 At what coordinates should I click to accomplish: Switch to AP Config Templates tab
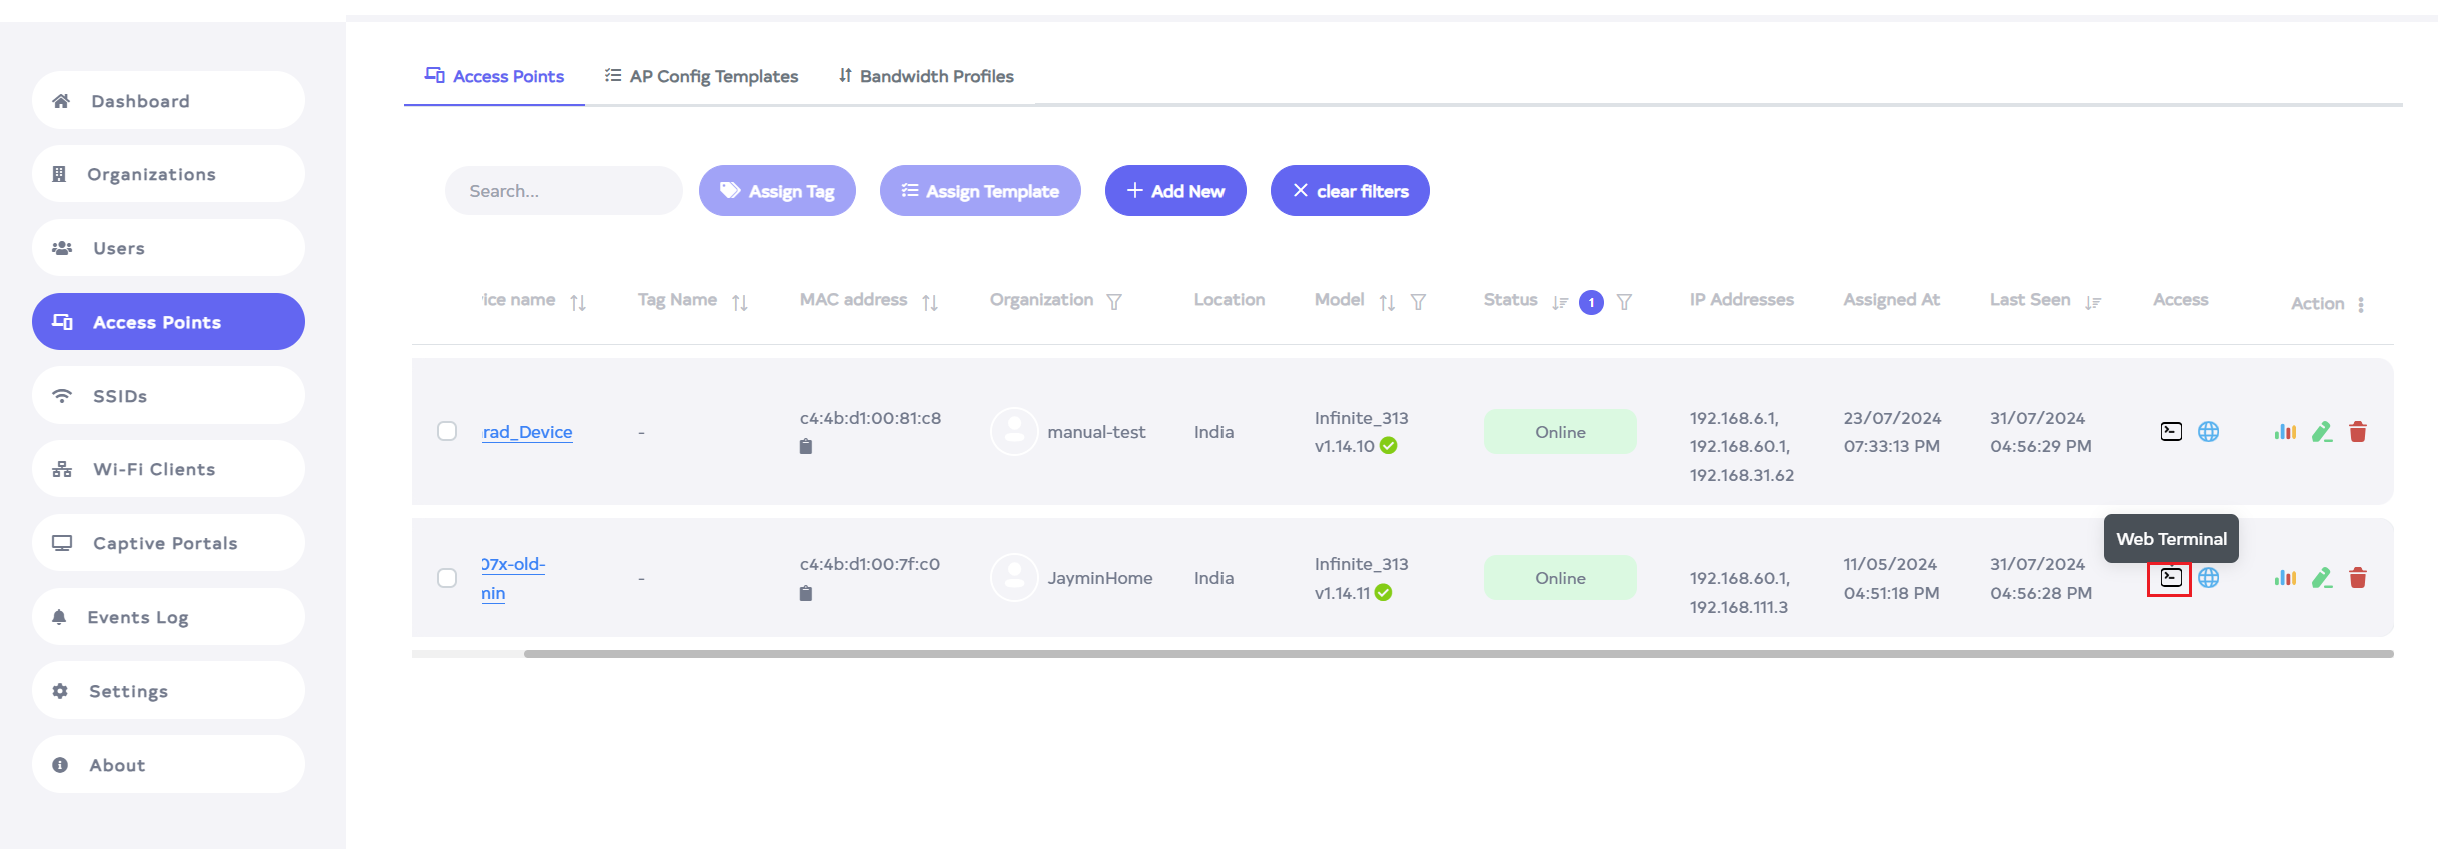[702, 76]
